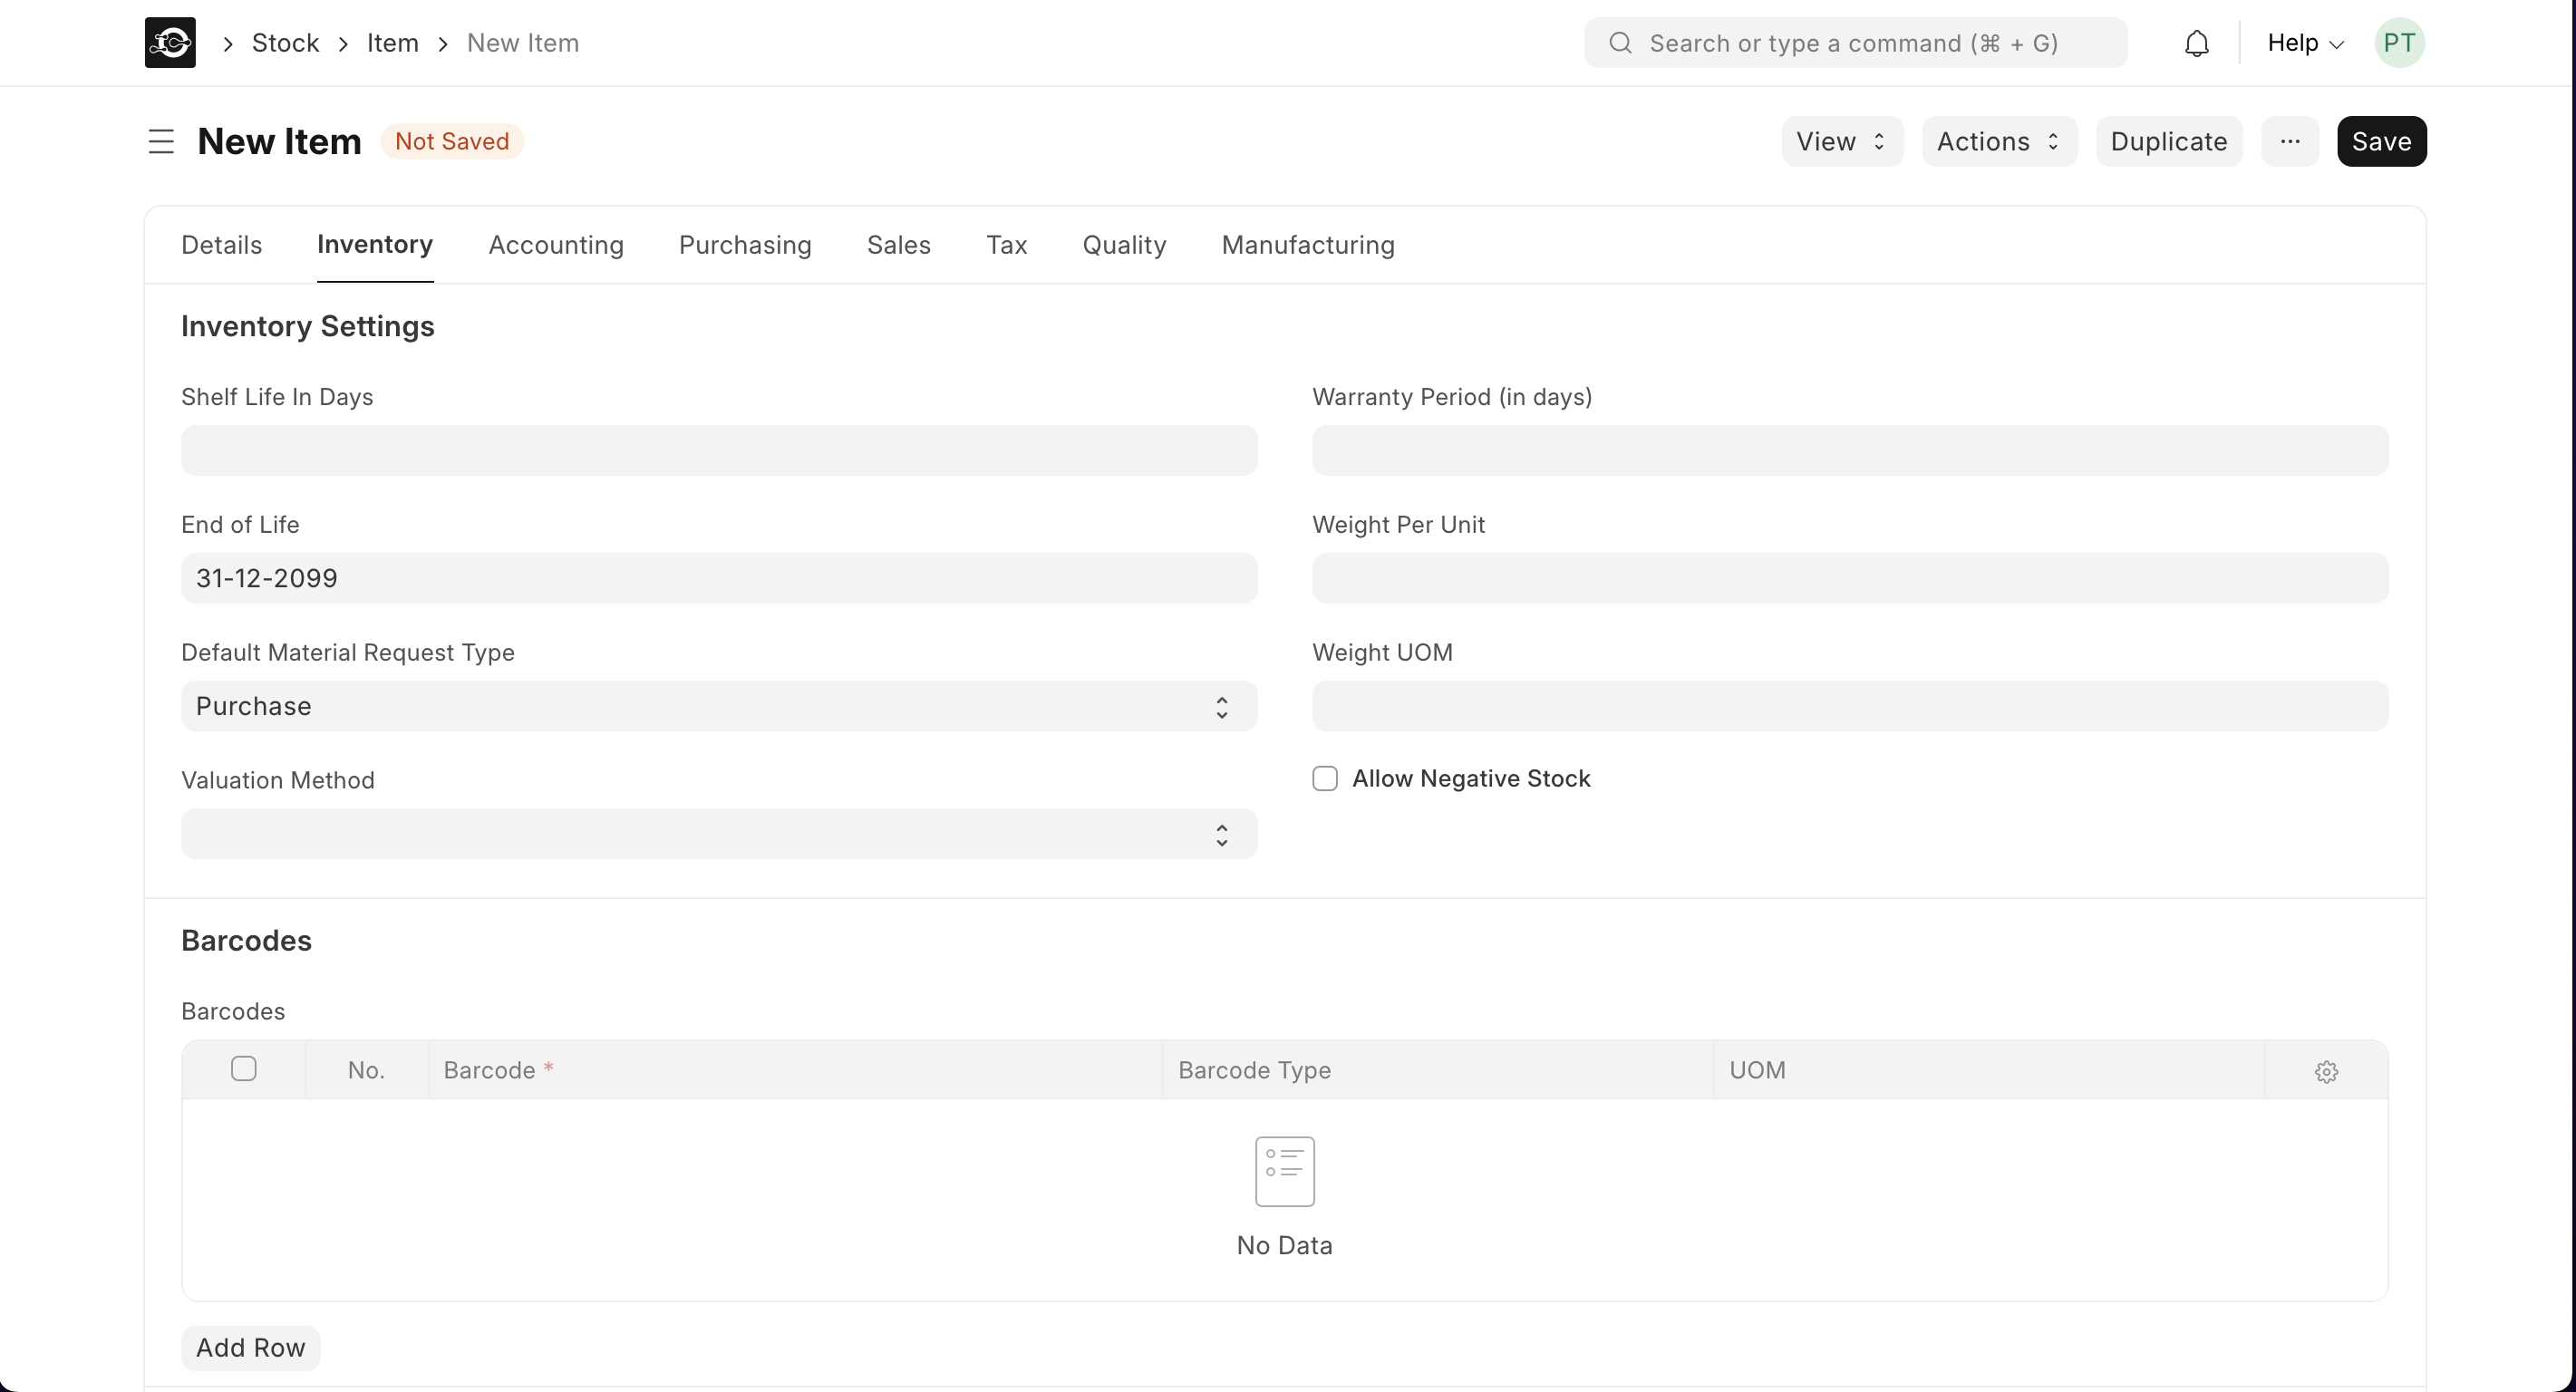The image size is (2576, 1392).
Task: Open the Manufacturing tab
Action: point(1307,245)
